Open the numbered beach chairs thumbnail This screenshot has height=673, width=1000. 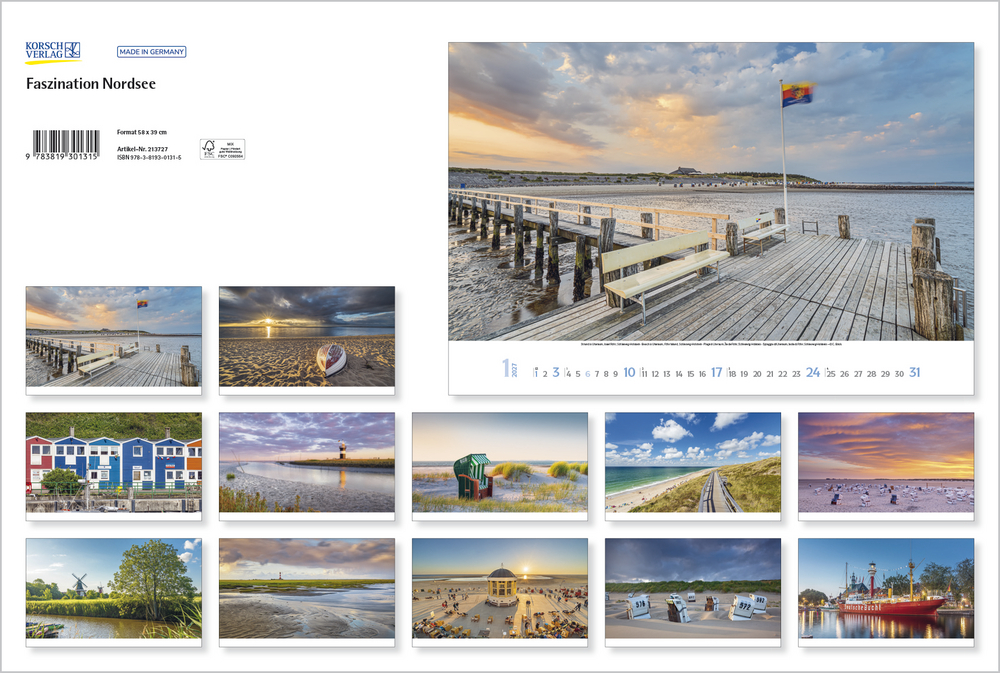pyautogui.click(x=692, y=588)
